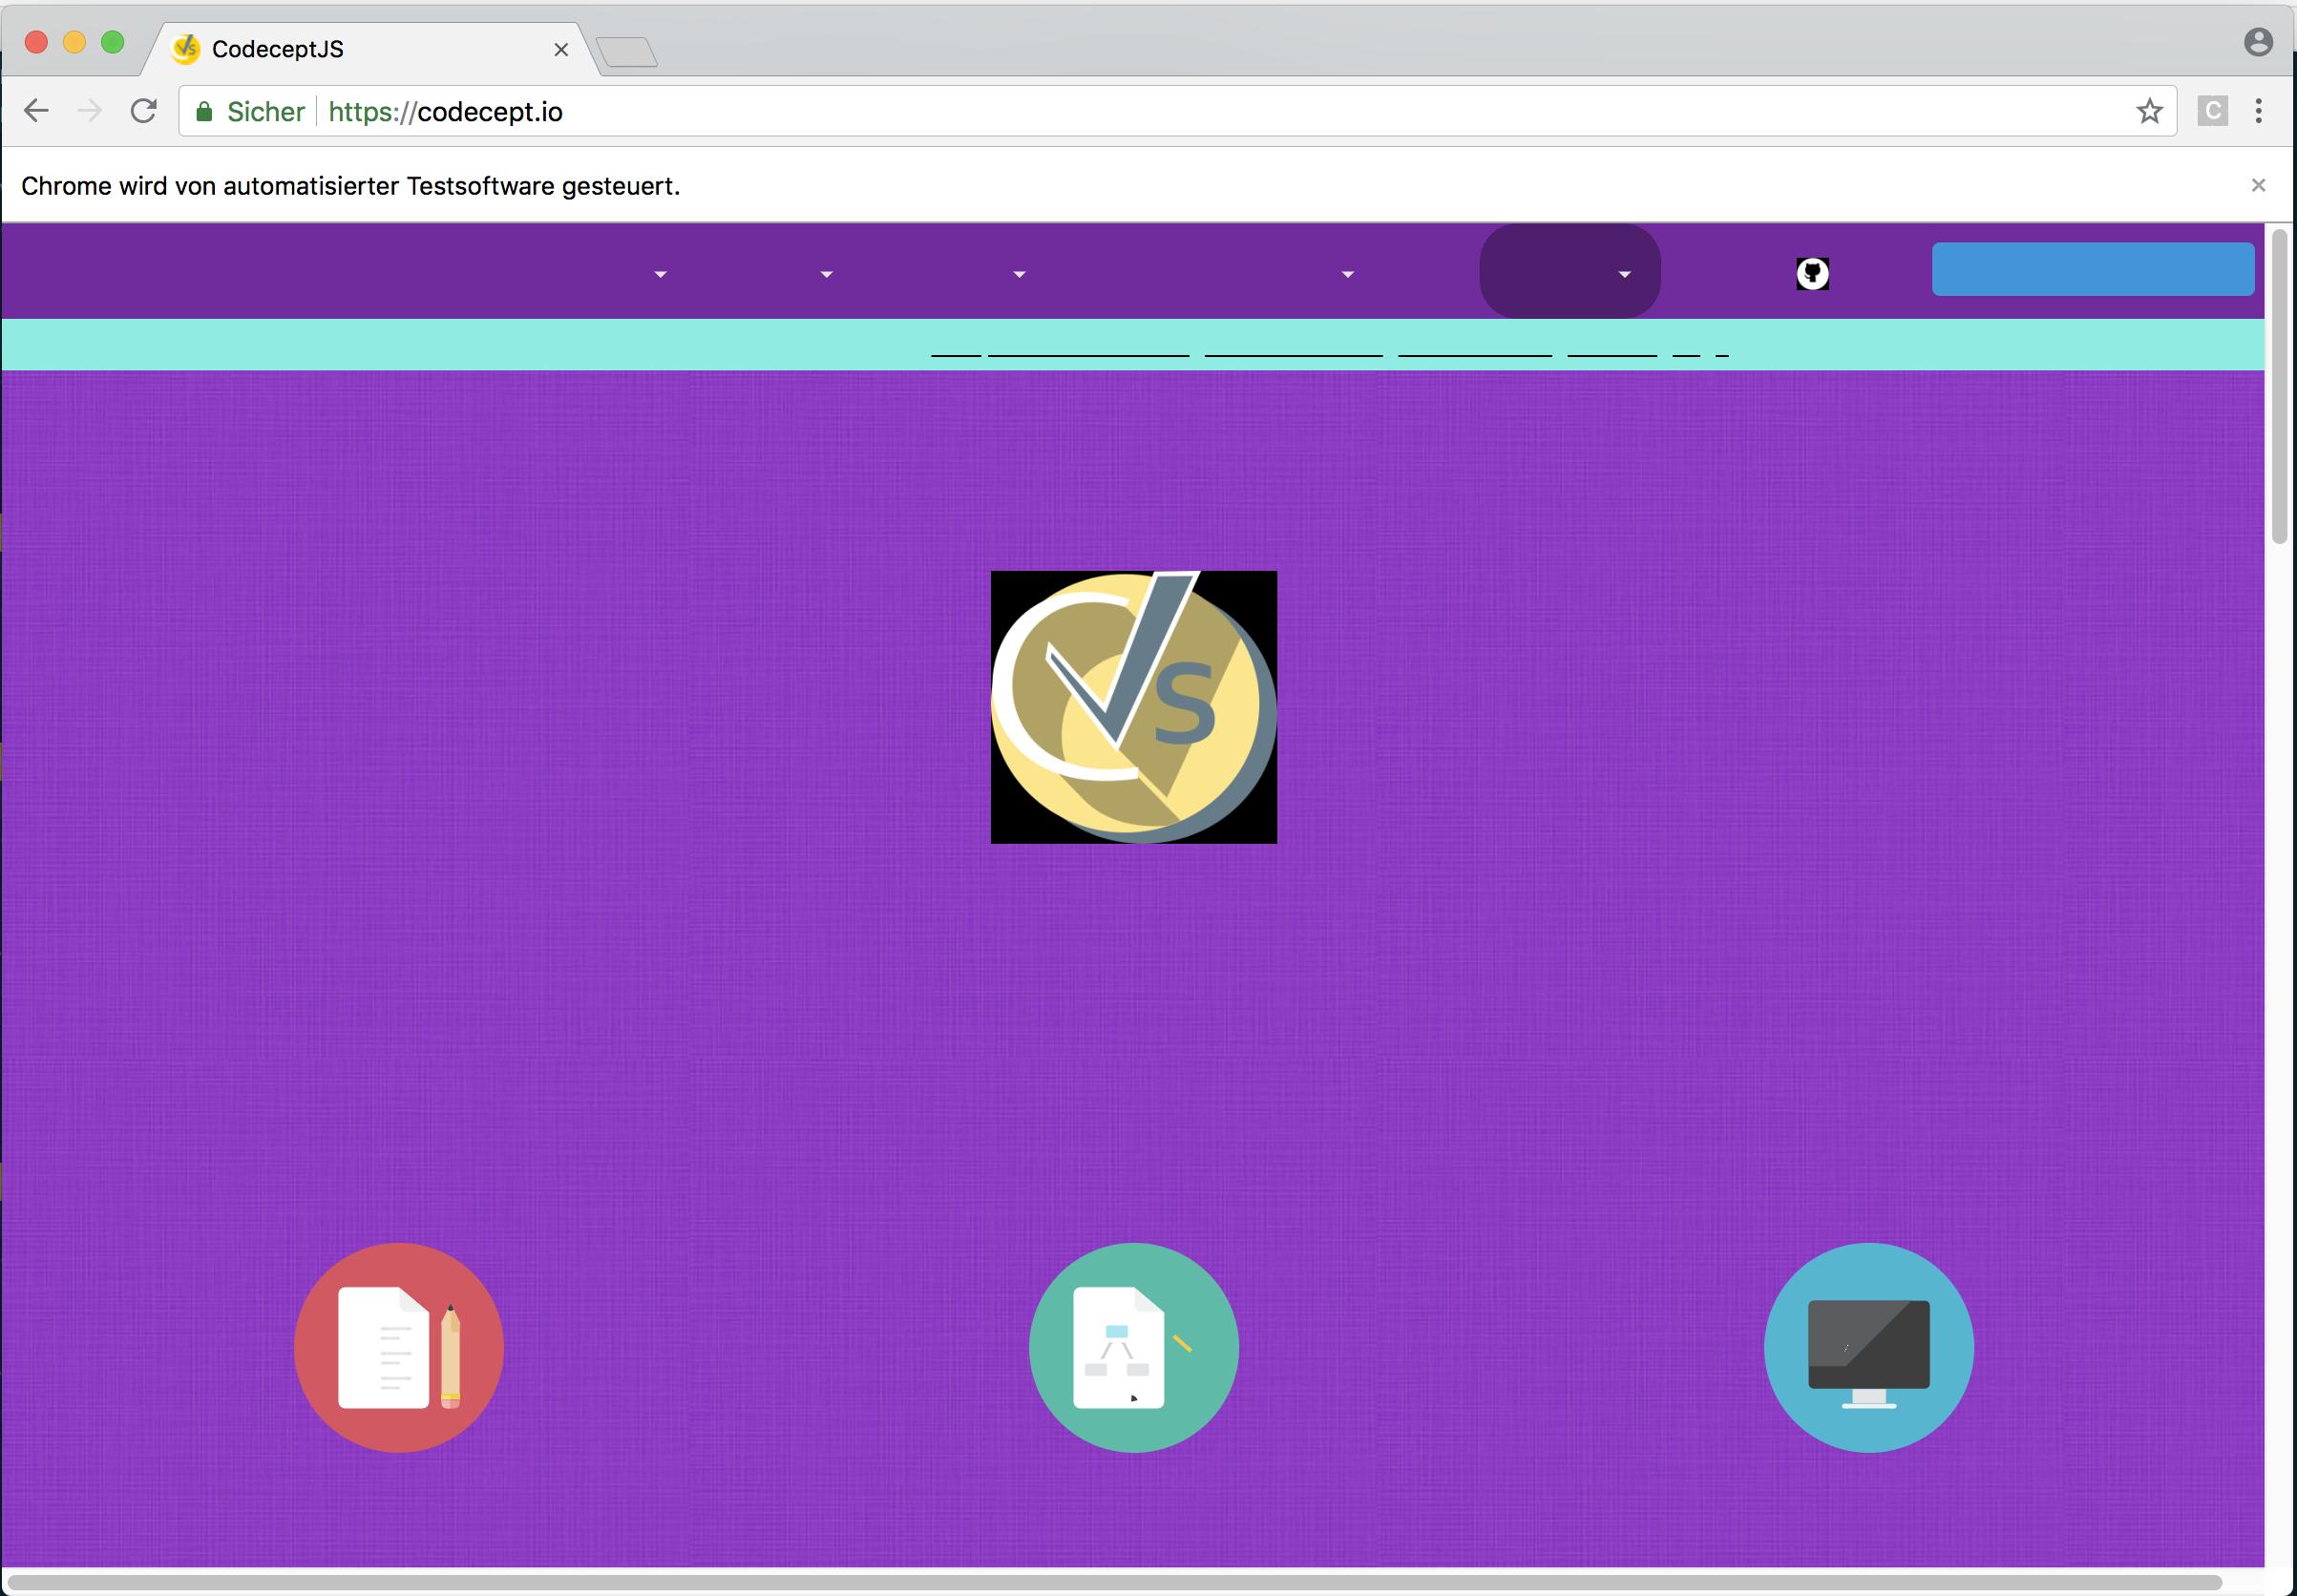Click the GitHub octocat icon in navbar
This screenshot has height=1596, width=2297.
(1812, 274)
